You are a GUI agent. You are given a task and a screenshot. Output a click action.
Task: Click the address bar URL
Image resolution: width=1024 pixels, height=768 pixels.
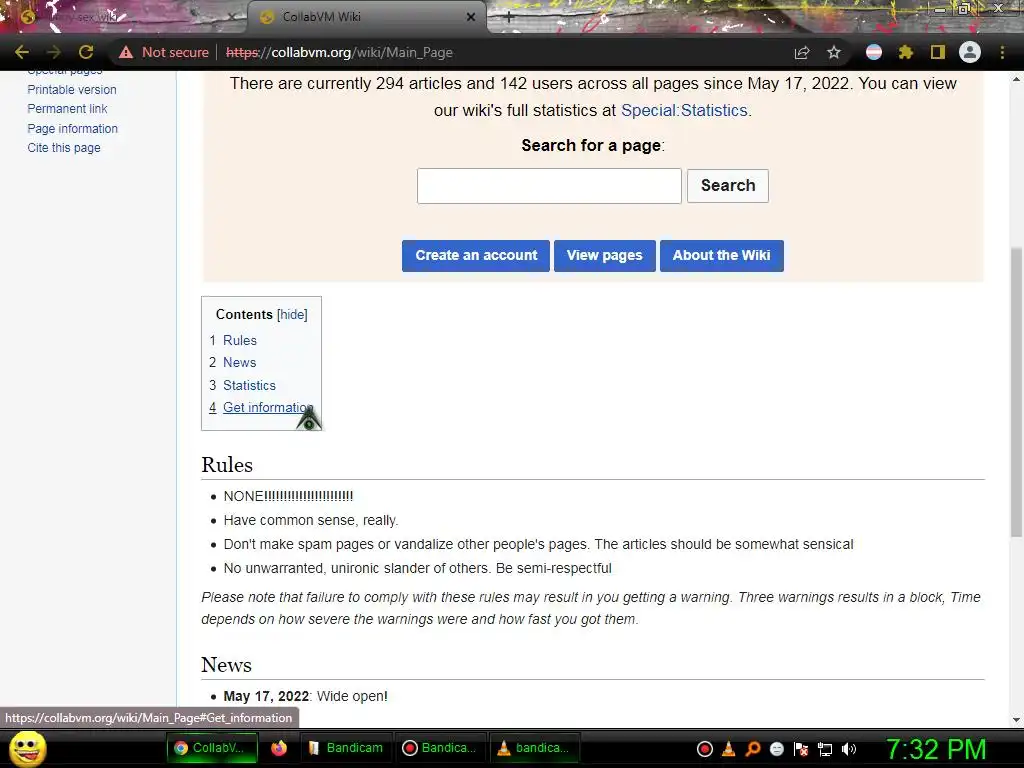[339, 52]
